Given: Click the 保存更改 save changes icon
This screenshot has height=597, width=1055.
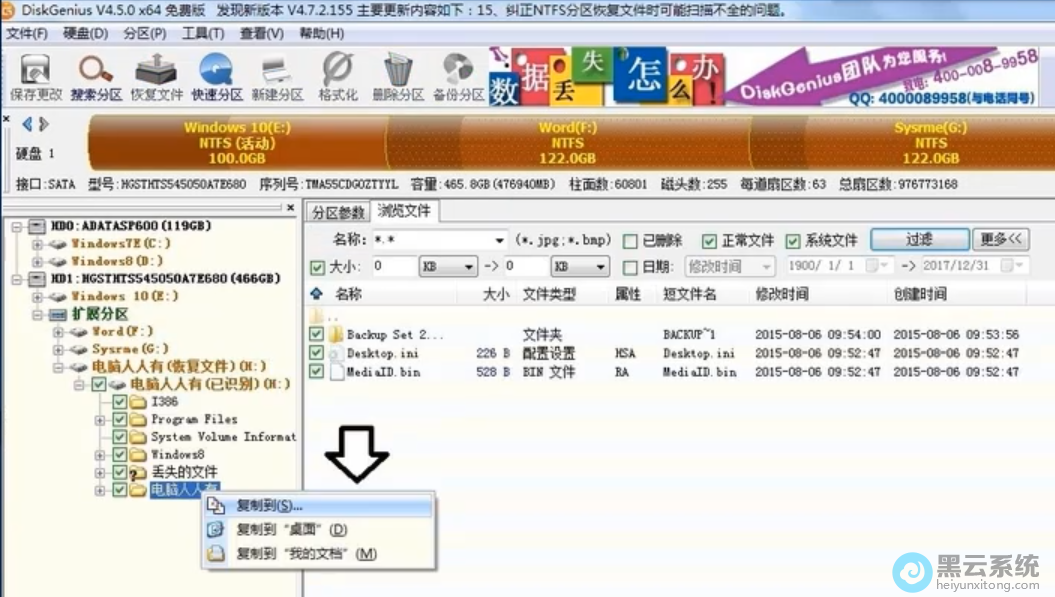Looking at the screenshot, I should [35, 77].
